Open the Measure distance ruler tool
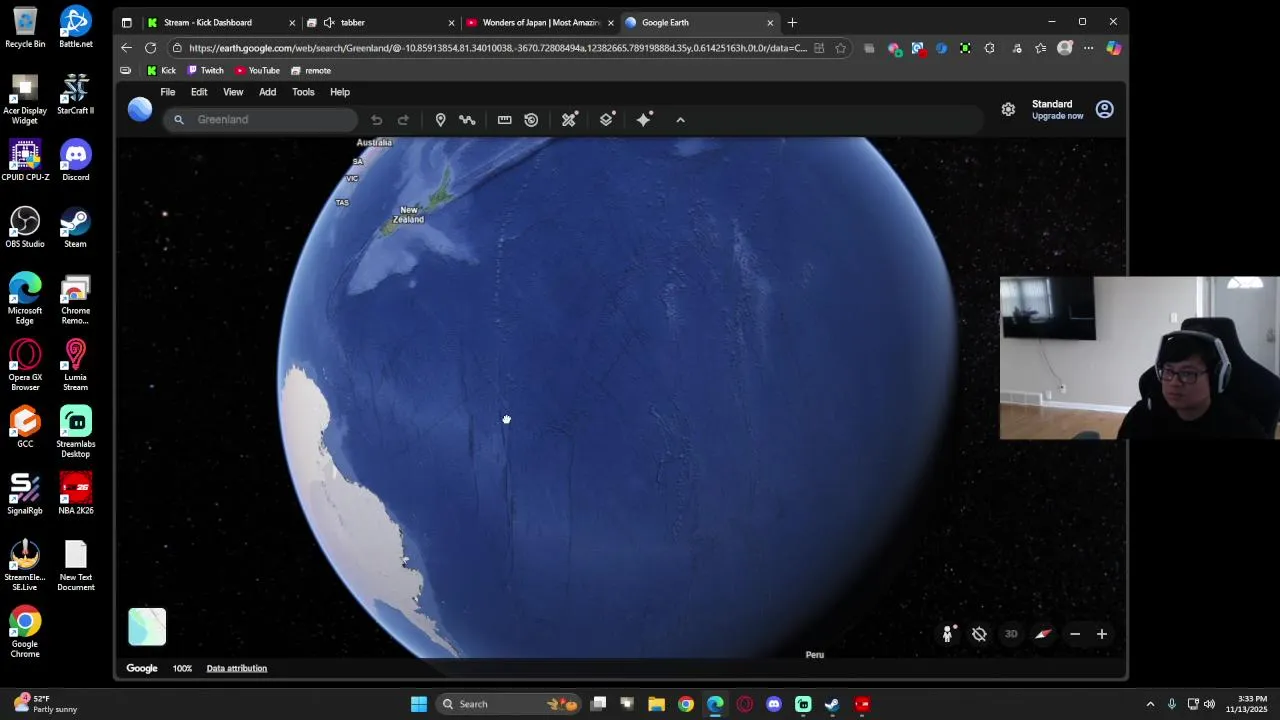The width and height of the screenshot is (1280, 720). click(504, 120)
